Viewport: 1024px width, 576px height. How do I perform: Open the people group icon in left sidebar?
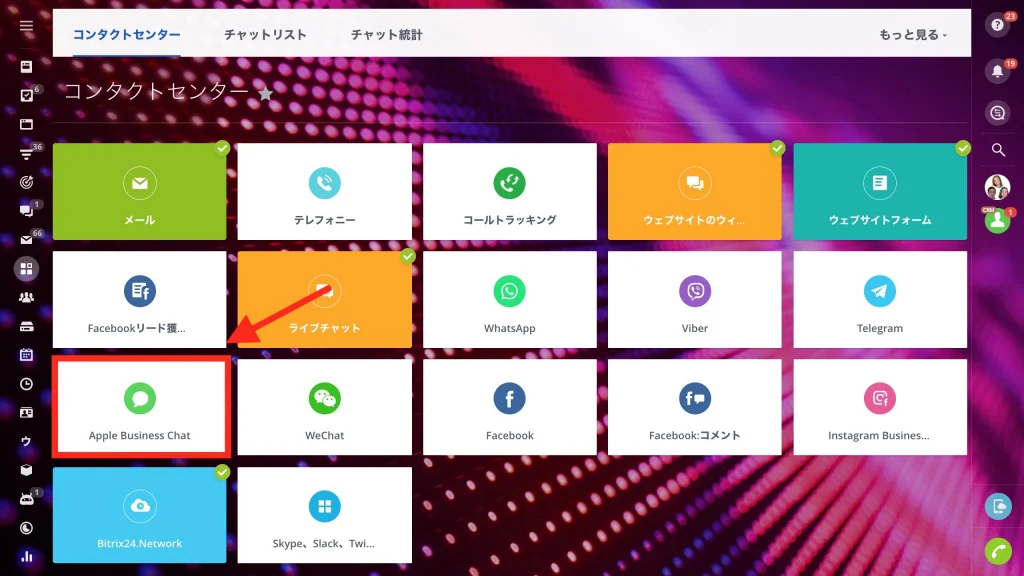pos(26,297)
